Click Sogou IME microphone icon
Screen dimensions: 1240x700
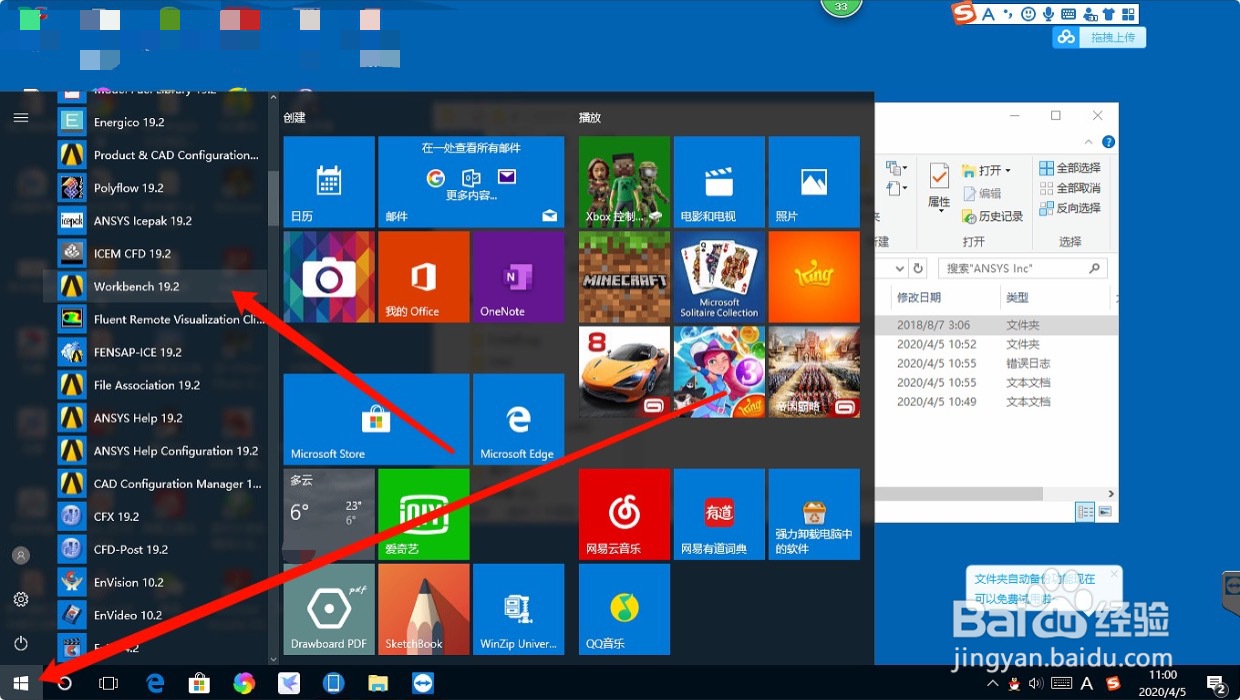tap(1048, 14)
